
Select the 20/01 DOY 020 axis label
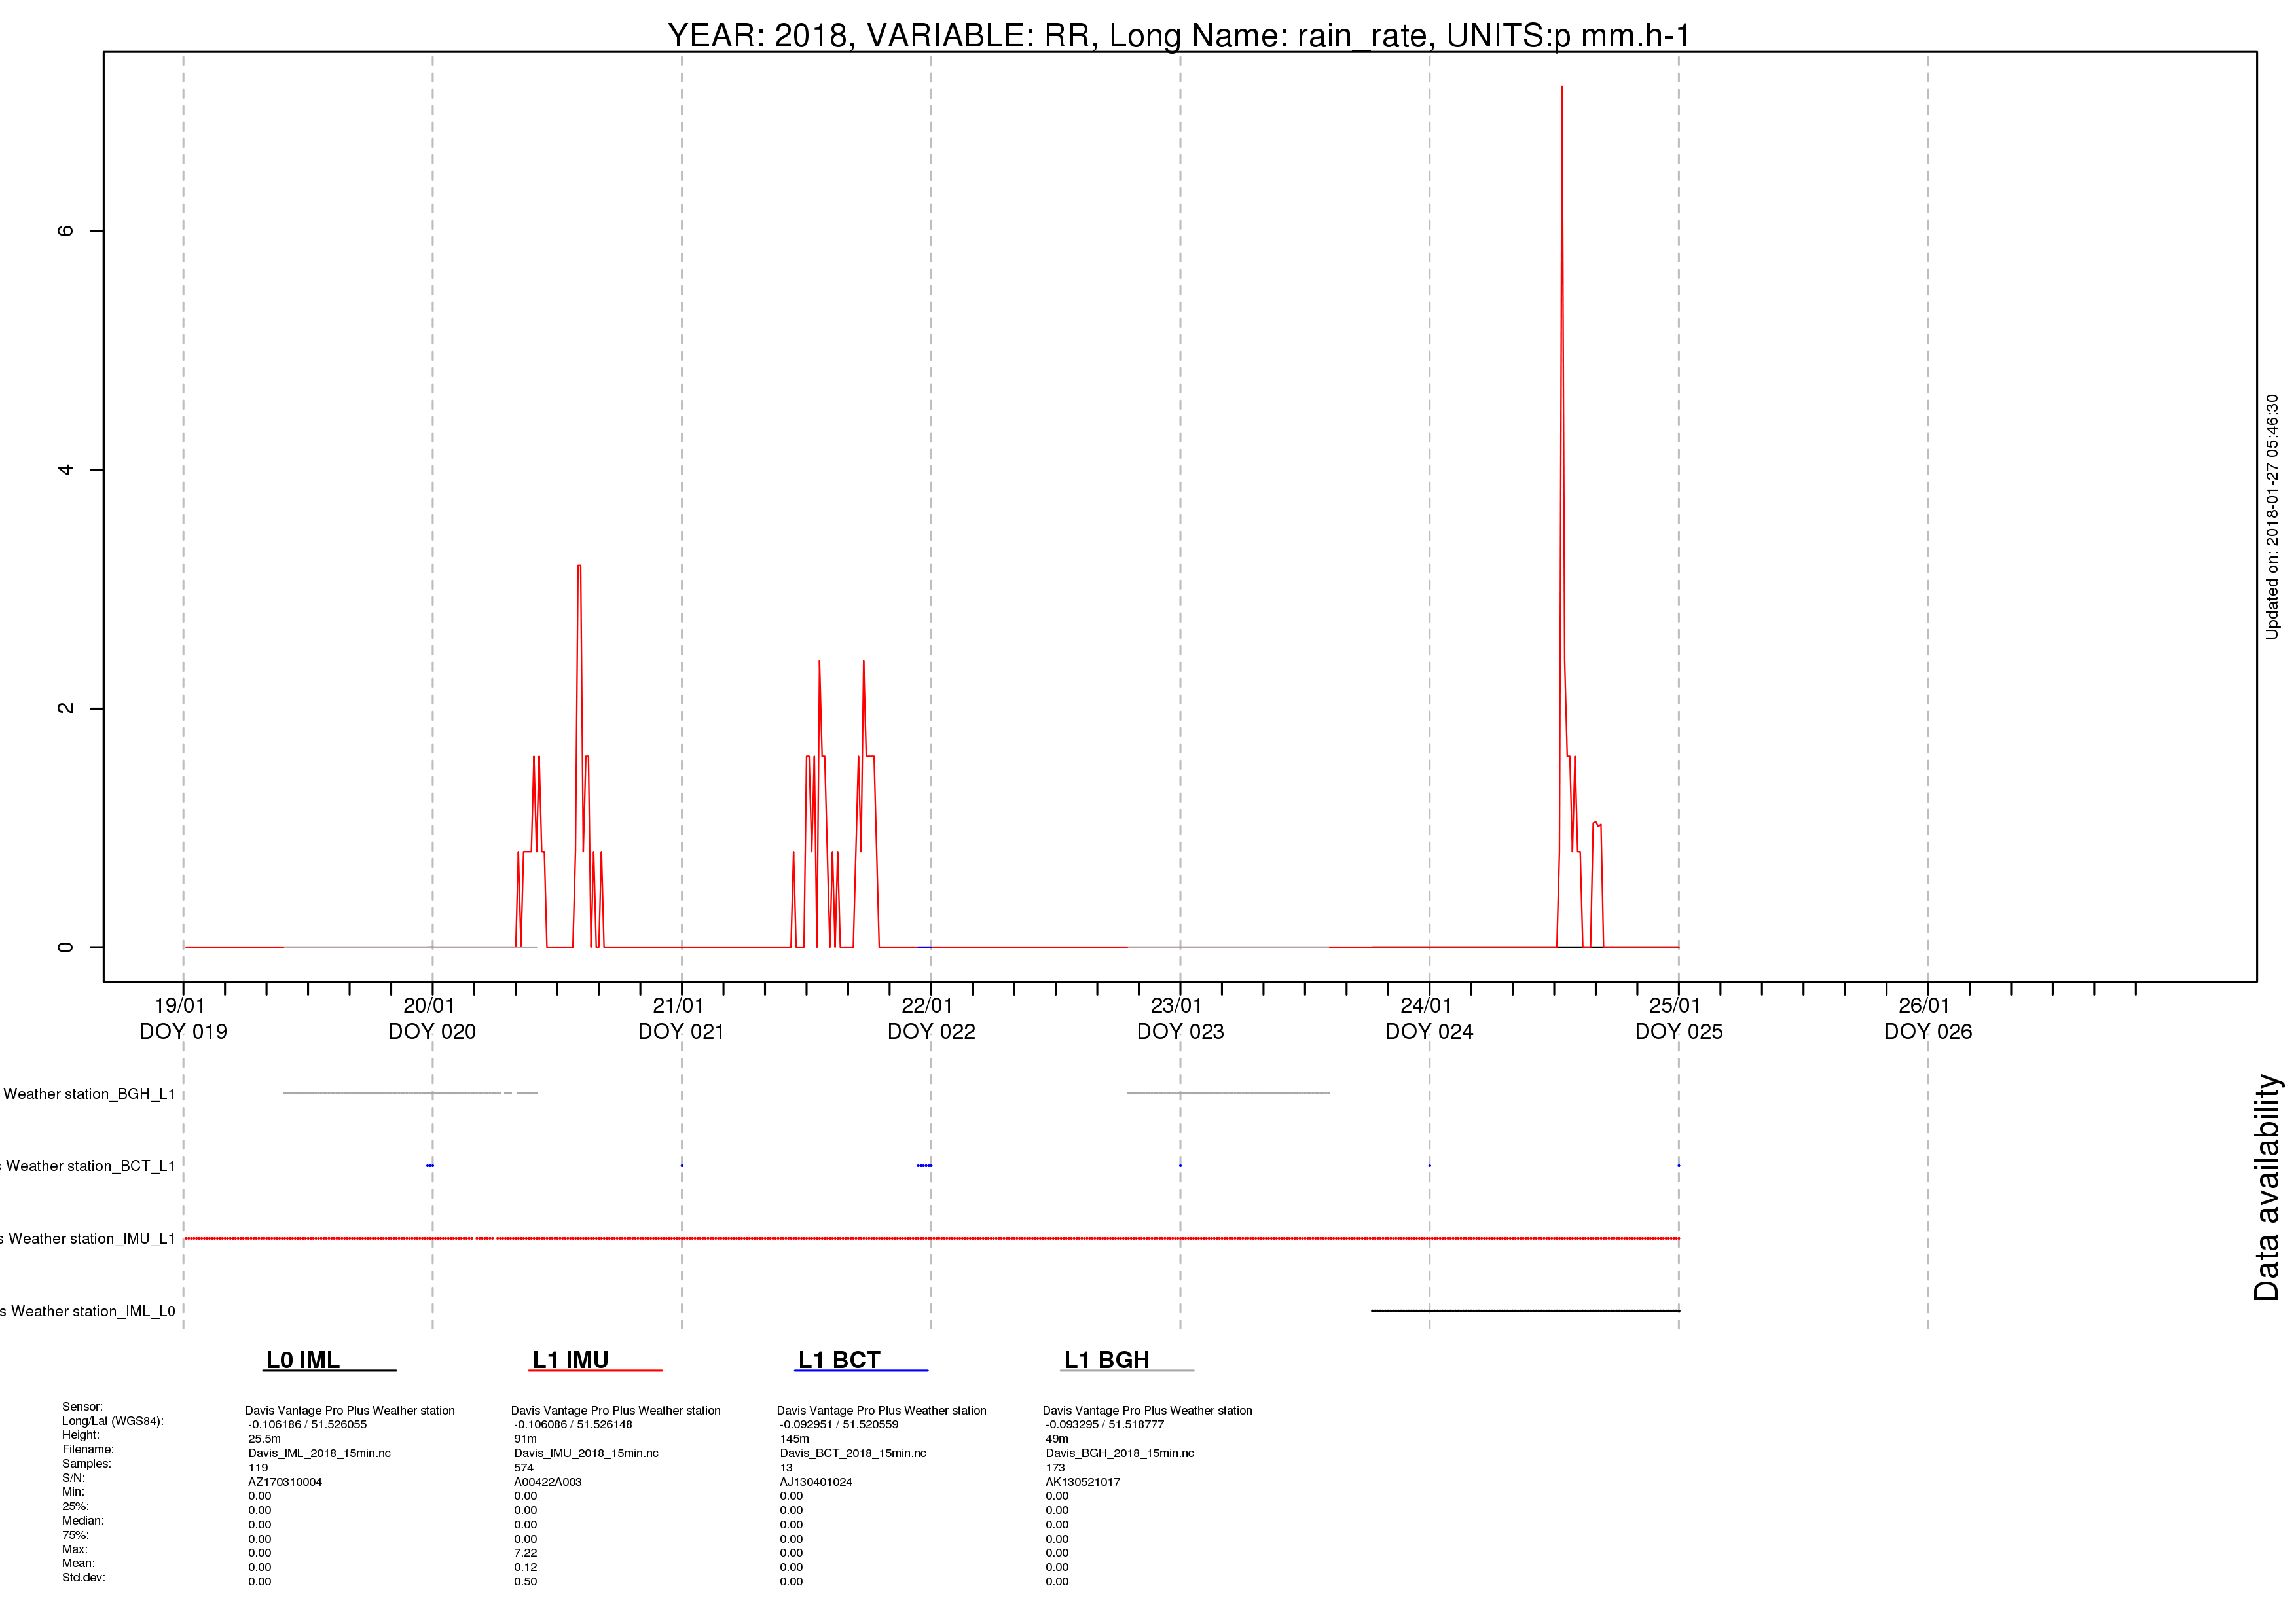click(432, 1018)
